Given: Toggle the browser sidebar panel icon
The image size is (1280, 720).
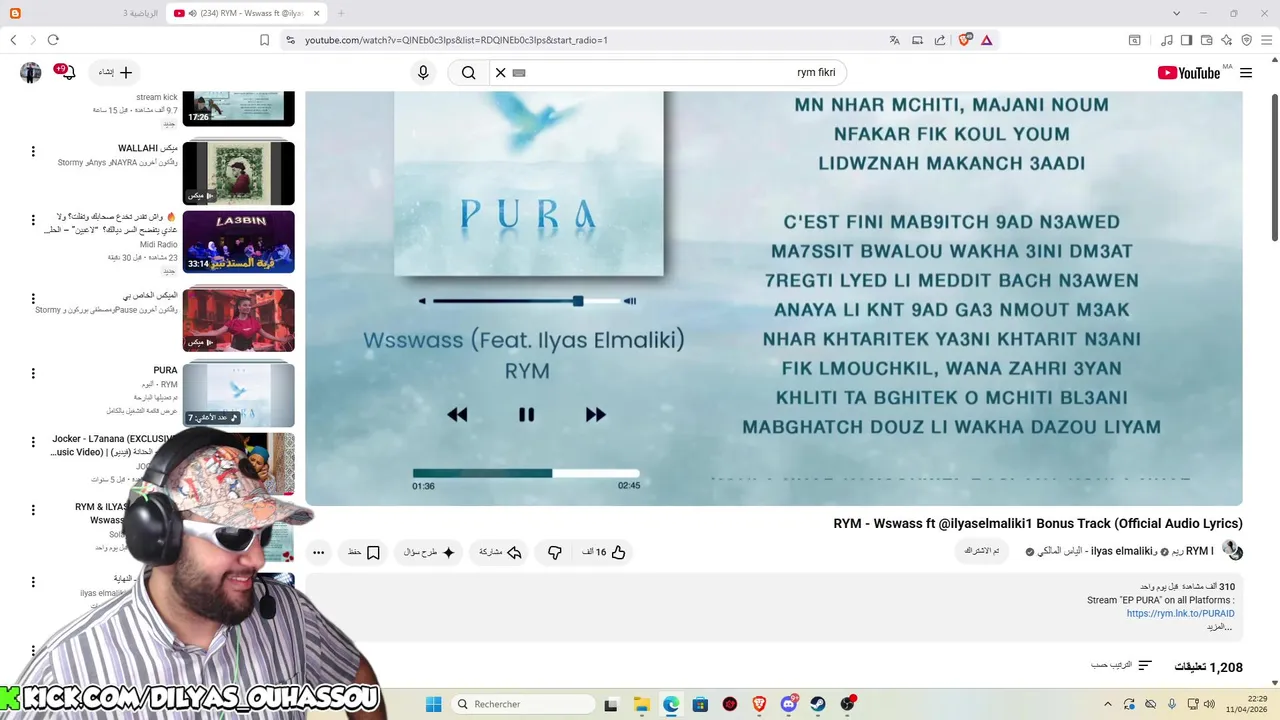Looking at the screenshot, I should pyautogui.click(x=1186, y=40).
